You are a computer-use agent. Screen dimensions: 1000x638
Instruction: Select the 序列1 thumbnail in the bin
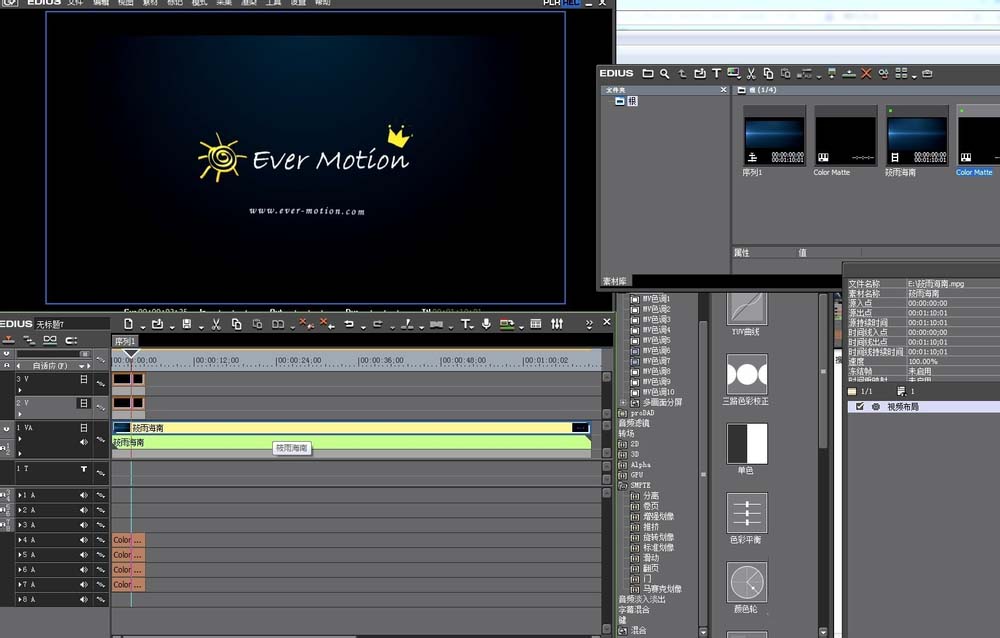774,135
